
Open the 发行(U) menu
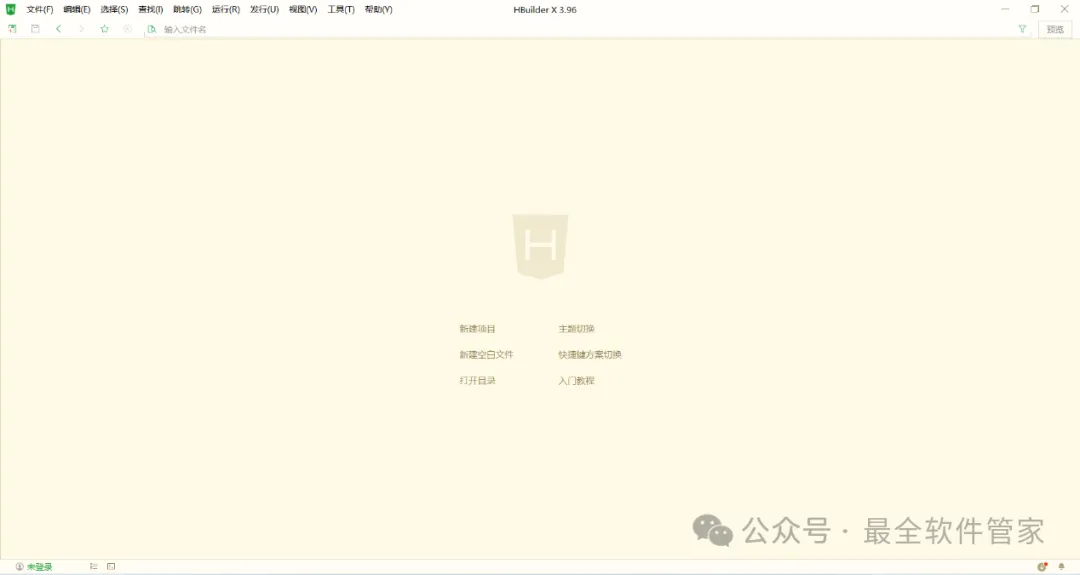[x=264, y=10]
